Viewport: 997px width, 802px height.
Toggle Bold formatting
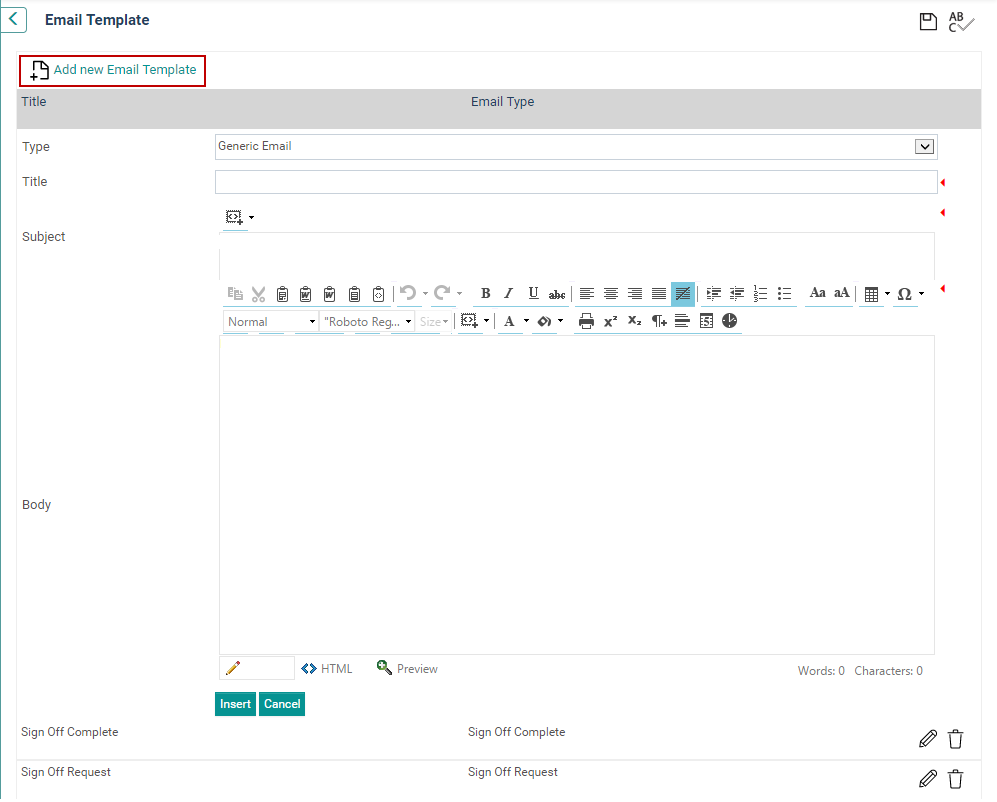[485, 294]
